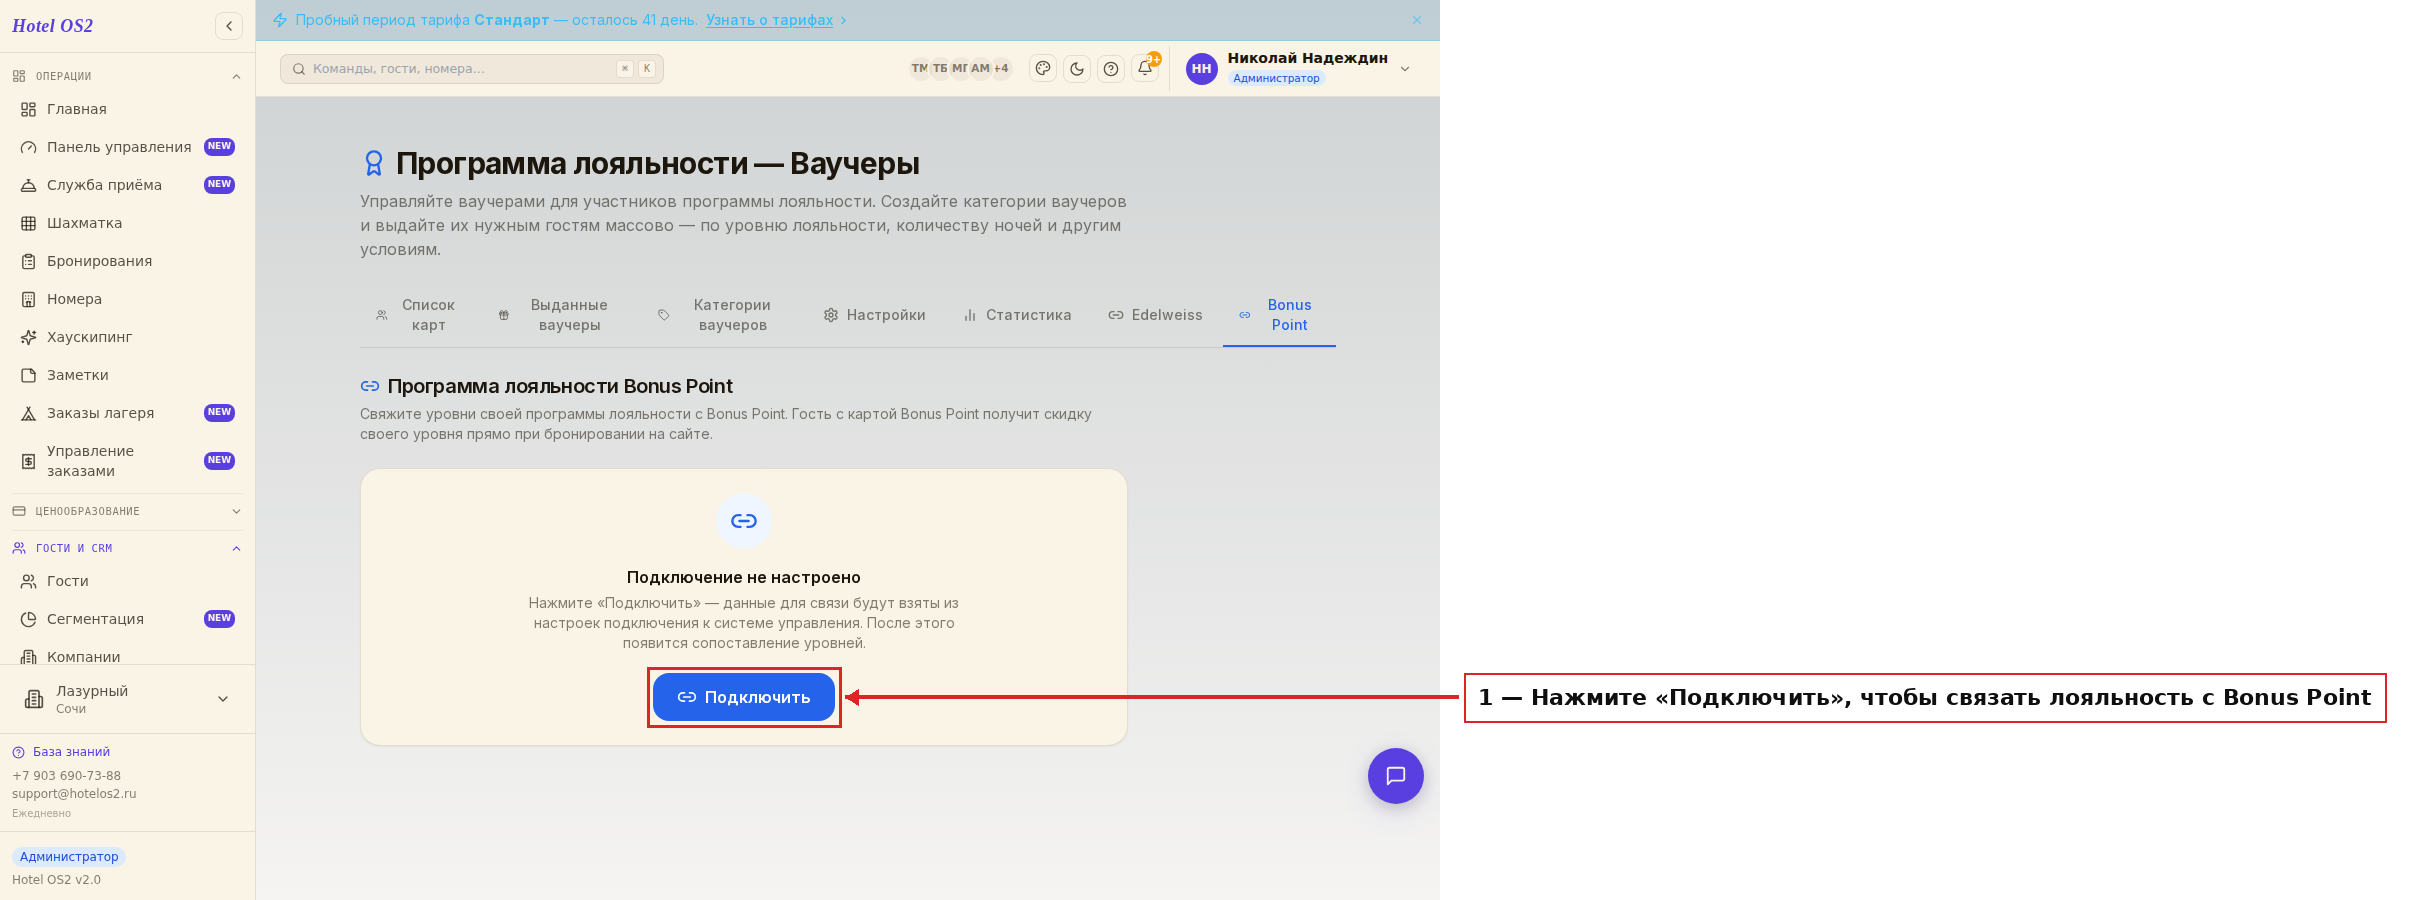Open the Лазурный hotel selector dropdown
The width and height of the screenshot is (2410, 900).
click(127, 699)
